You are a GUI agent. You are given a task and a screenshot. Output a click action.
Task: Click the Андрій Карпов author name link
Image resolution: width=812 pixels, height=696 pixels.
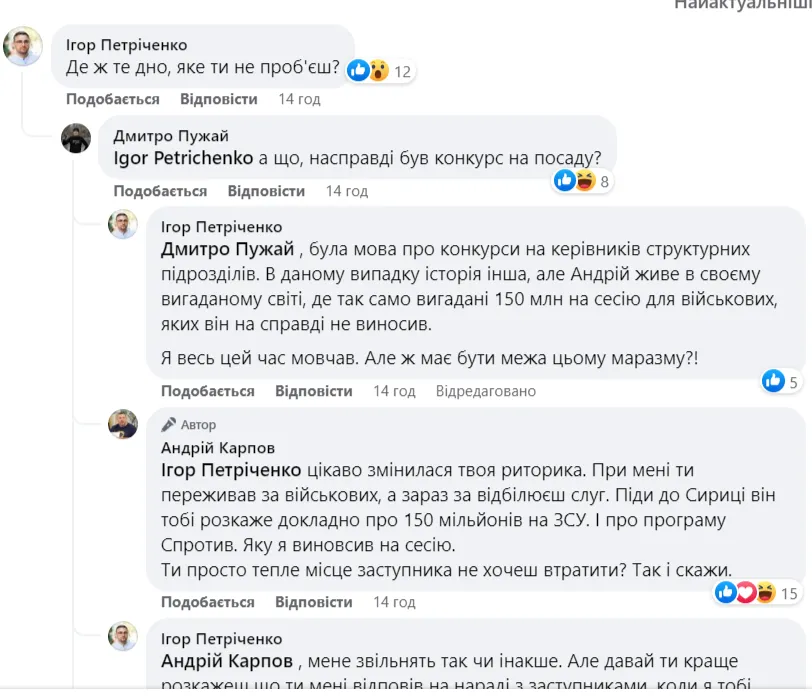click(x=218, y=448)
